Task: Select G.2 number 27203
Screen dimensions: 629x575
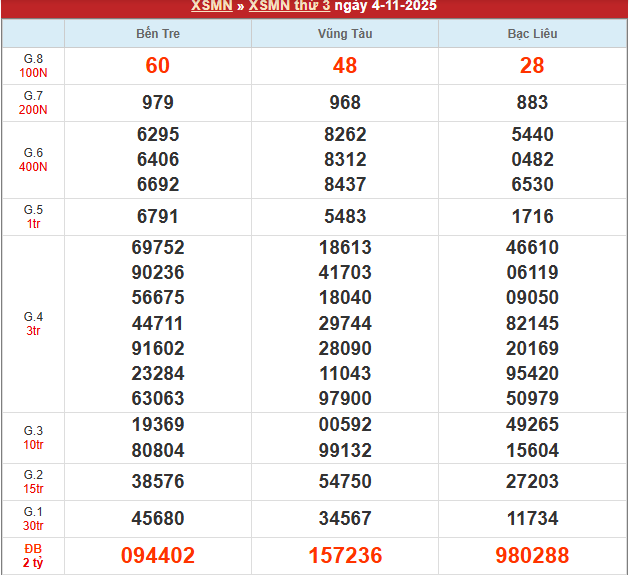Action: tap(532, 482)
